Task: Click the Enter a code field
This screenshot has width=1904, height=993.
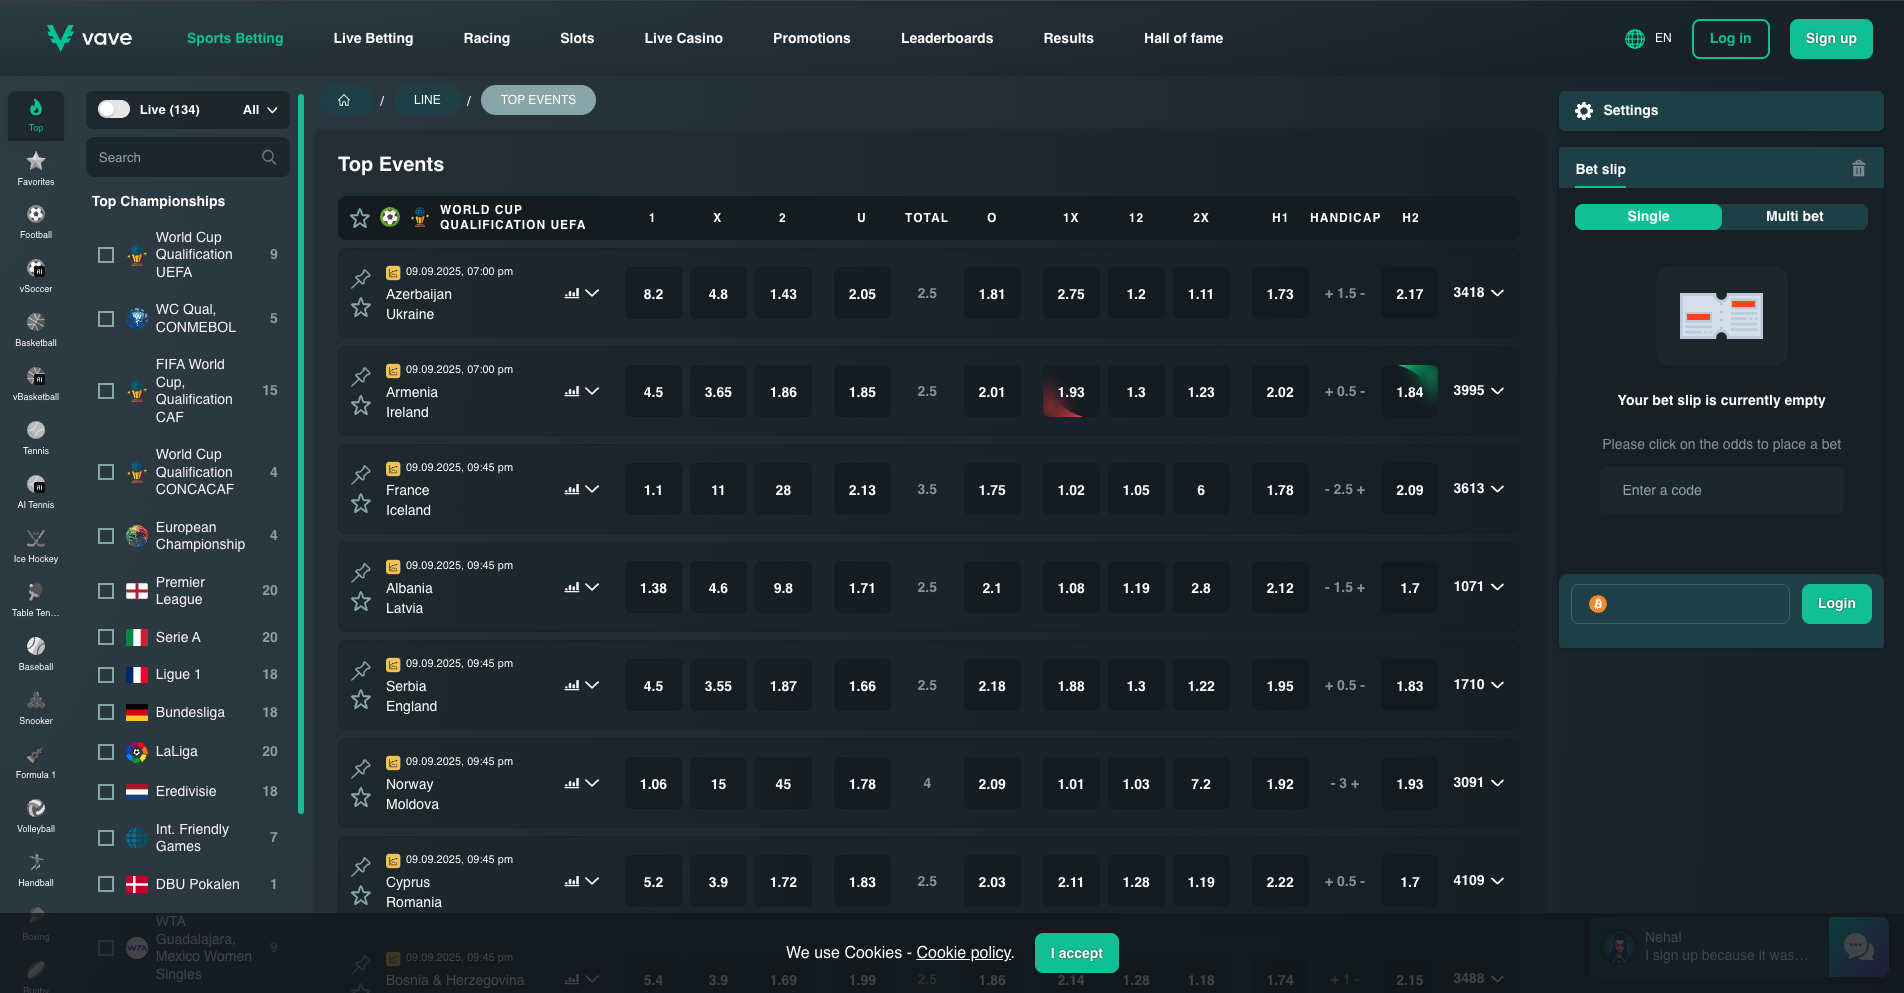Action: point(1721,490)
